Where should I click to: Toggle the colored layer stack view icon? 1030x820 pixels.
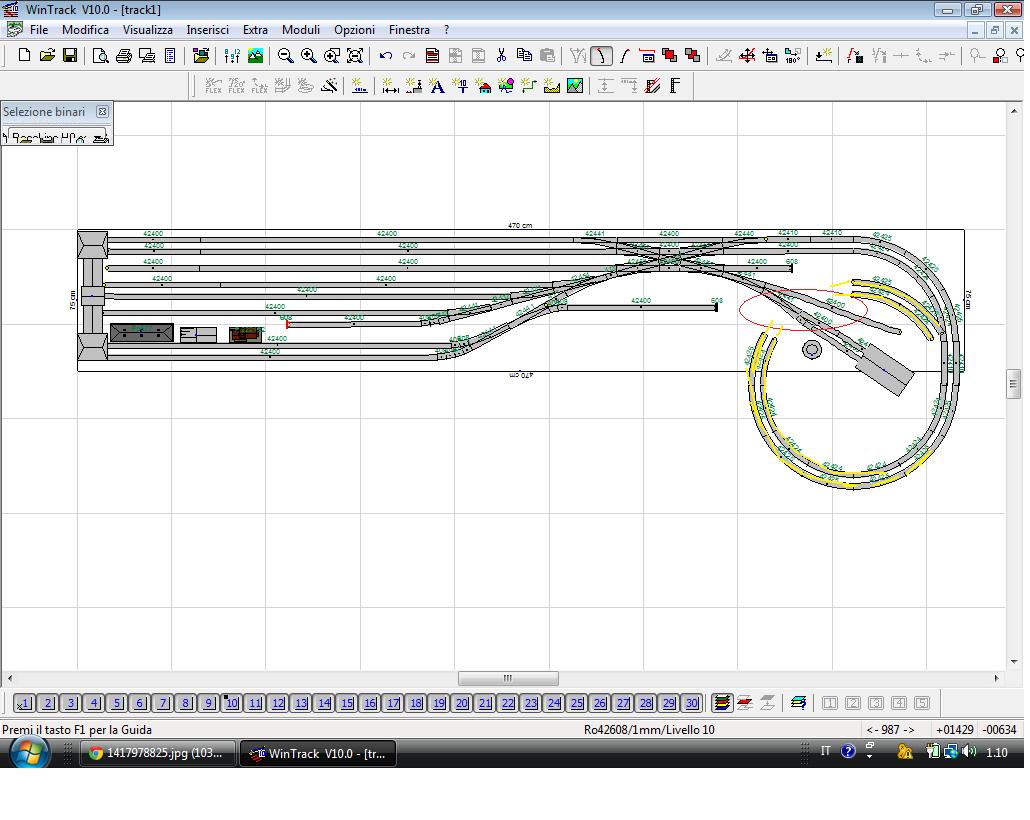pos(722,703)
